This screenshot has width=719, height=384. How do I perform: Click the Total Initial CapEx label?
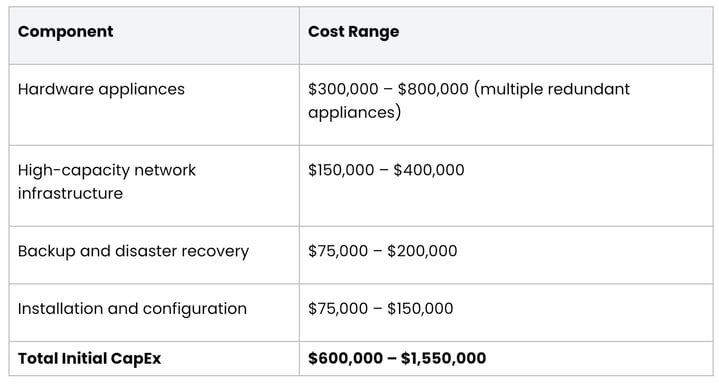point(89,358)
